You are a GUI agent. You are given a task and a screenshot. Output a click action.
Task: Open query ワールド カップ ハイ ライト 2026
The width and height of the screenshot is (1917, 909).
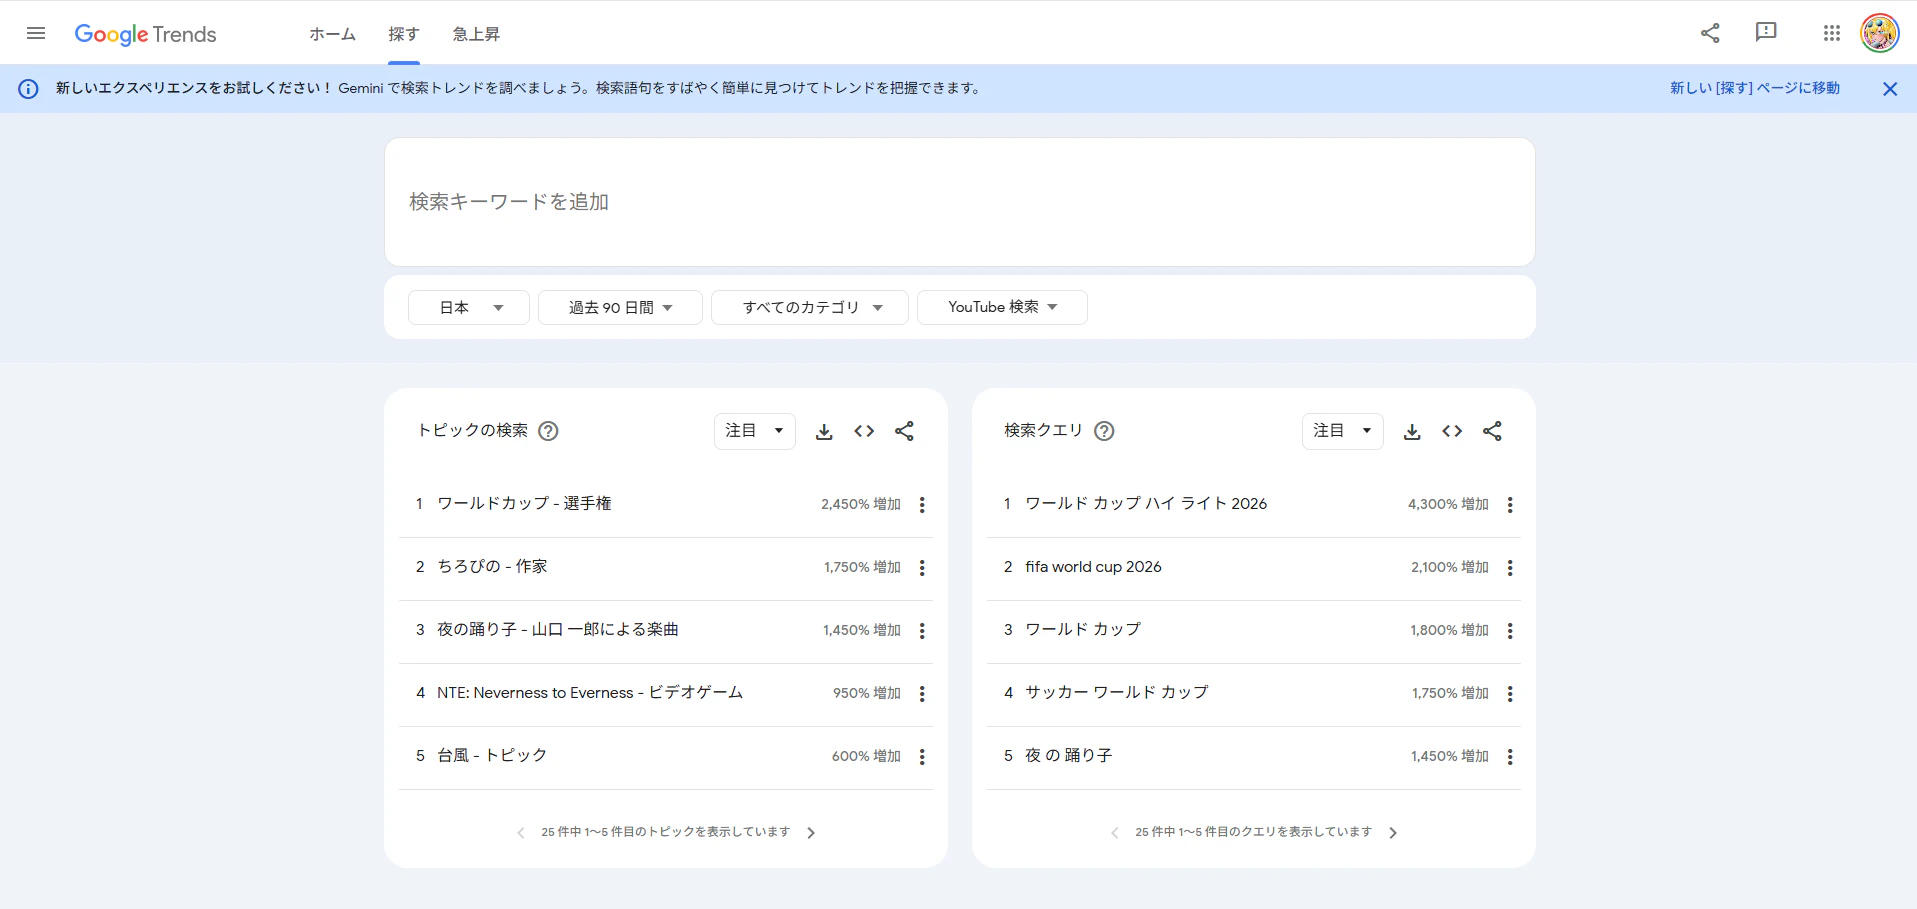pos(1146,504)
